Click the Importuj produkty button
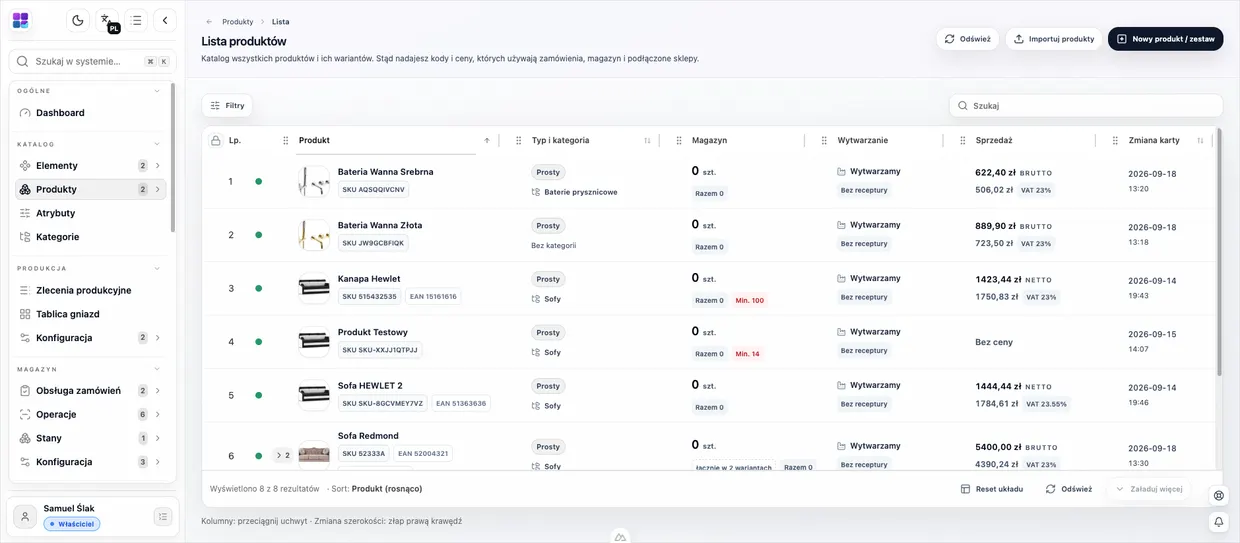The width and height of the screenshot is (1240, 543). tap(1053, 39)
